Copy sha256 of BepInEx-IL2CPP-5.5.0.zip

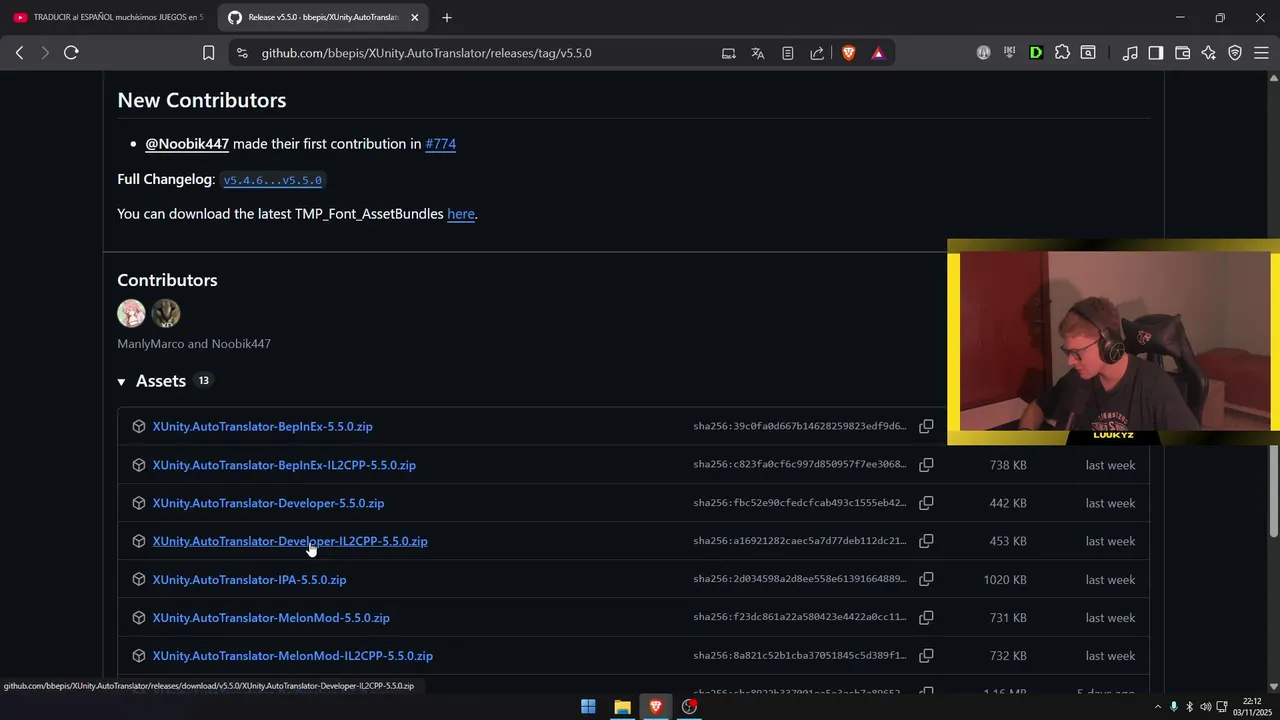(926, 465)
